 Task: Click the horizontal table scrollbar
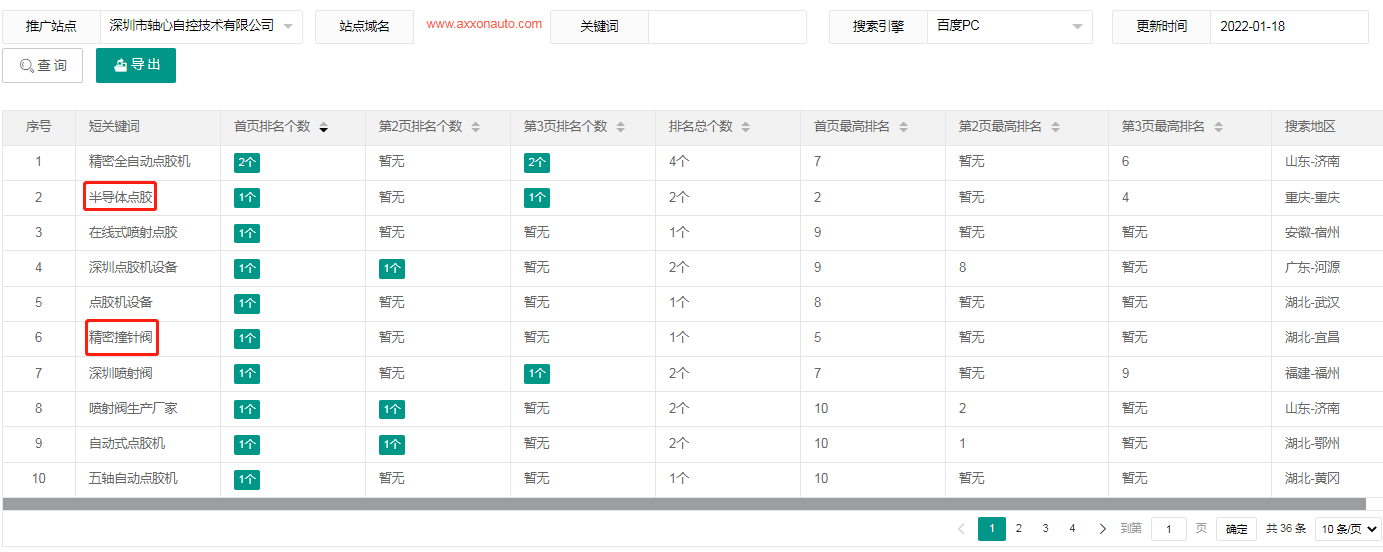684,504
